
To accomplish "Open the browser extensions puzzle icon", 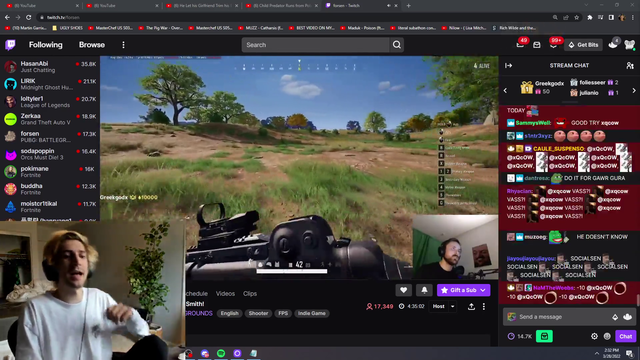I will (590, 18).
